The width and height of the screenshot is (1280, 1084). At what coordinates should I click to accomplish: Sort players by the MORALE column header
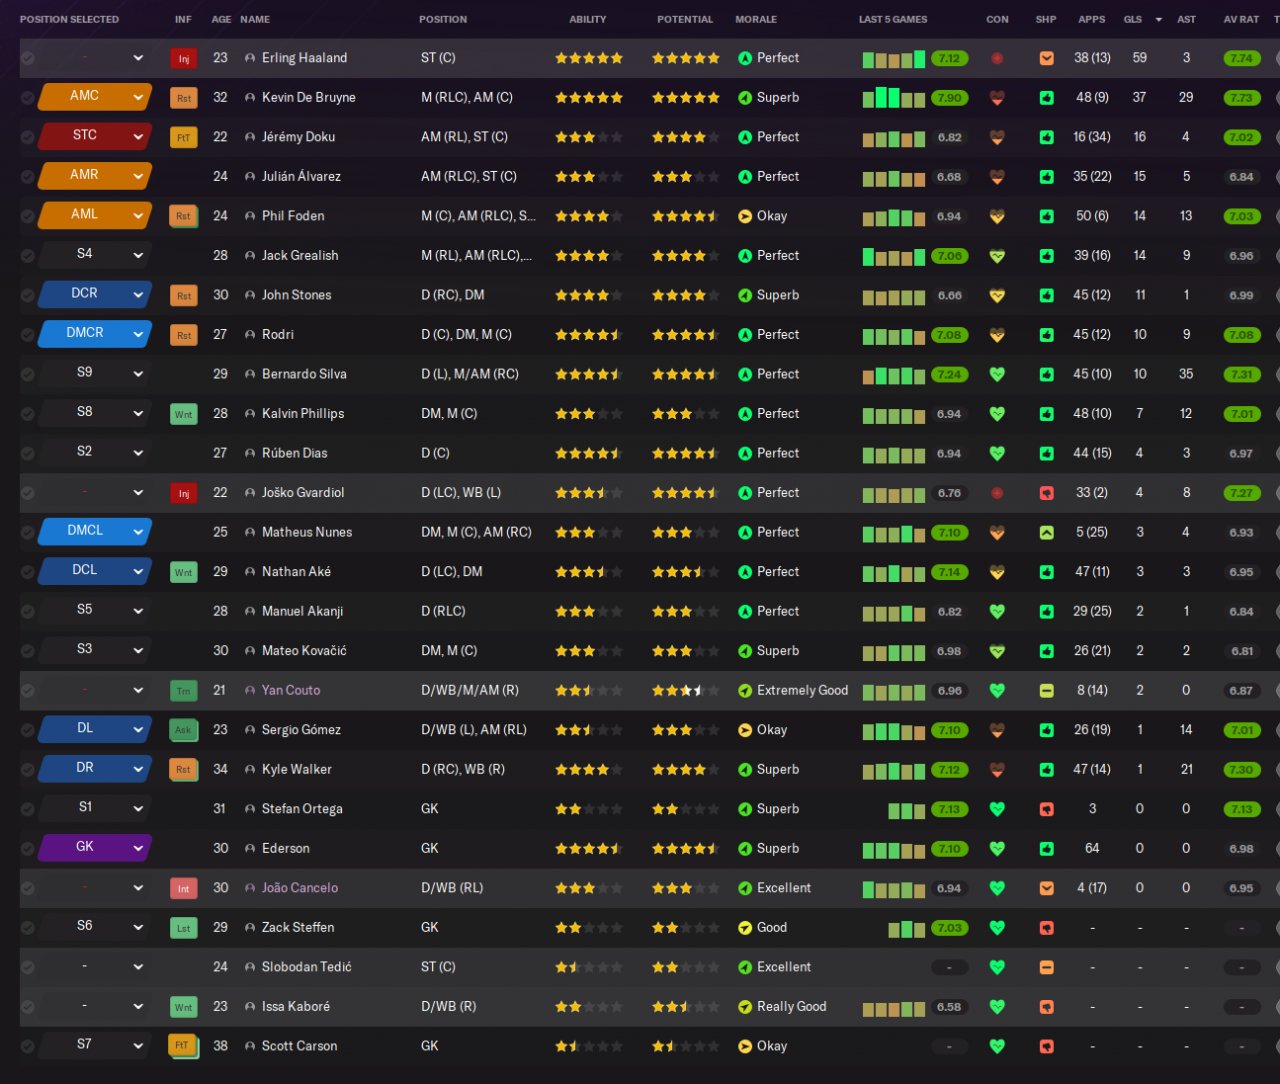(x=756, y=19)
